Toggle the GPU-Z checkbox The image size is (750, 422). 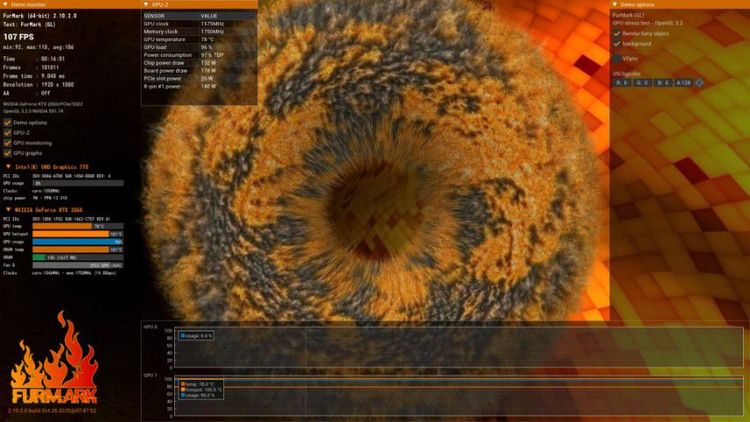pyautogui.click(x=7, y=132)
